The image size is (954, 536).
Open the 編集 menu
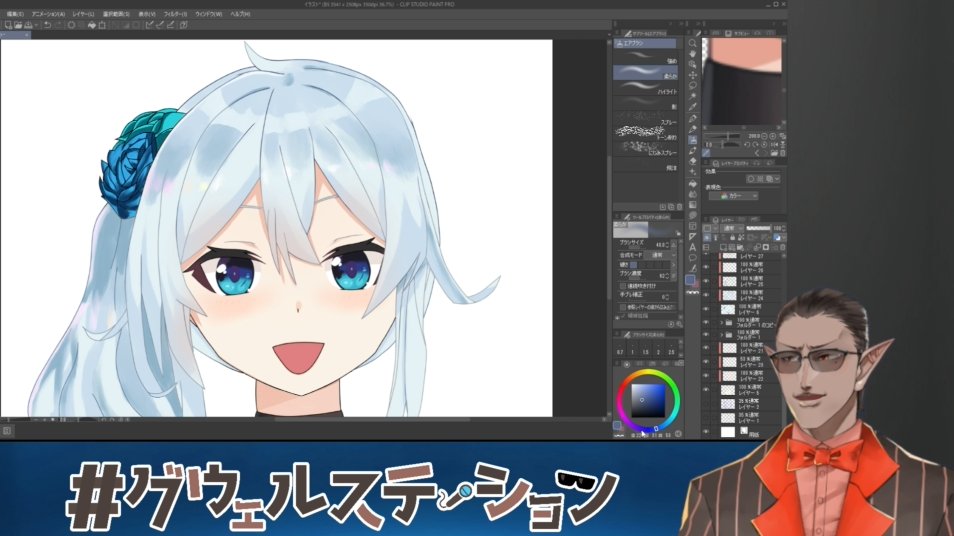[15, 13]
